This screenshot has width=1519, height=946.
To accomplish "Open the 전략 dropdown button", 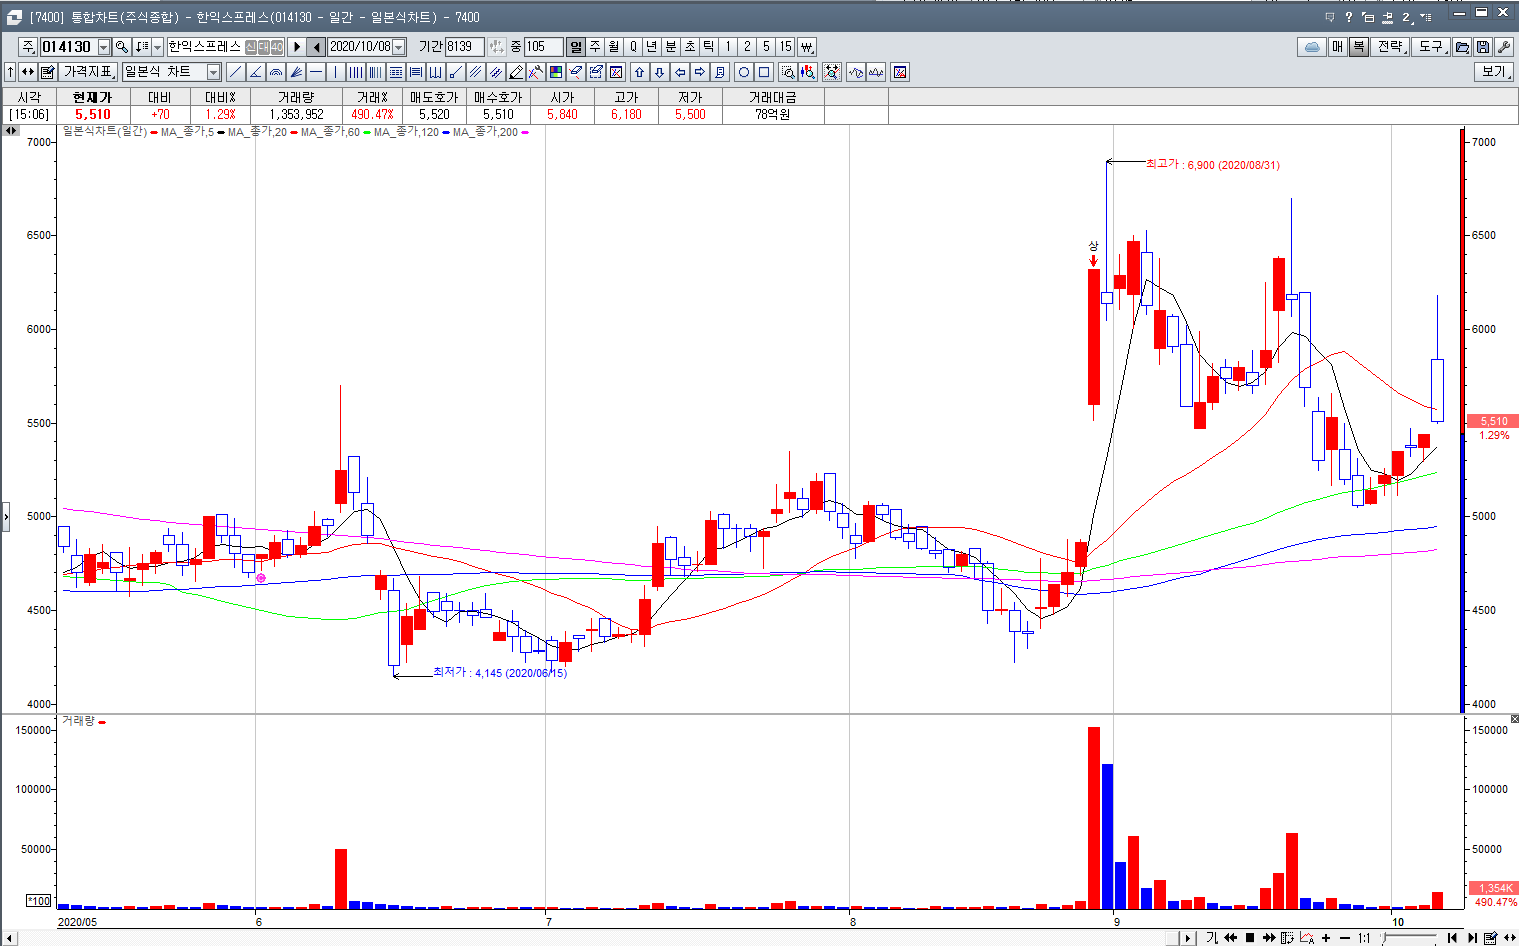I will (1392, 47).
